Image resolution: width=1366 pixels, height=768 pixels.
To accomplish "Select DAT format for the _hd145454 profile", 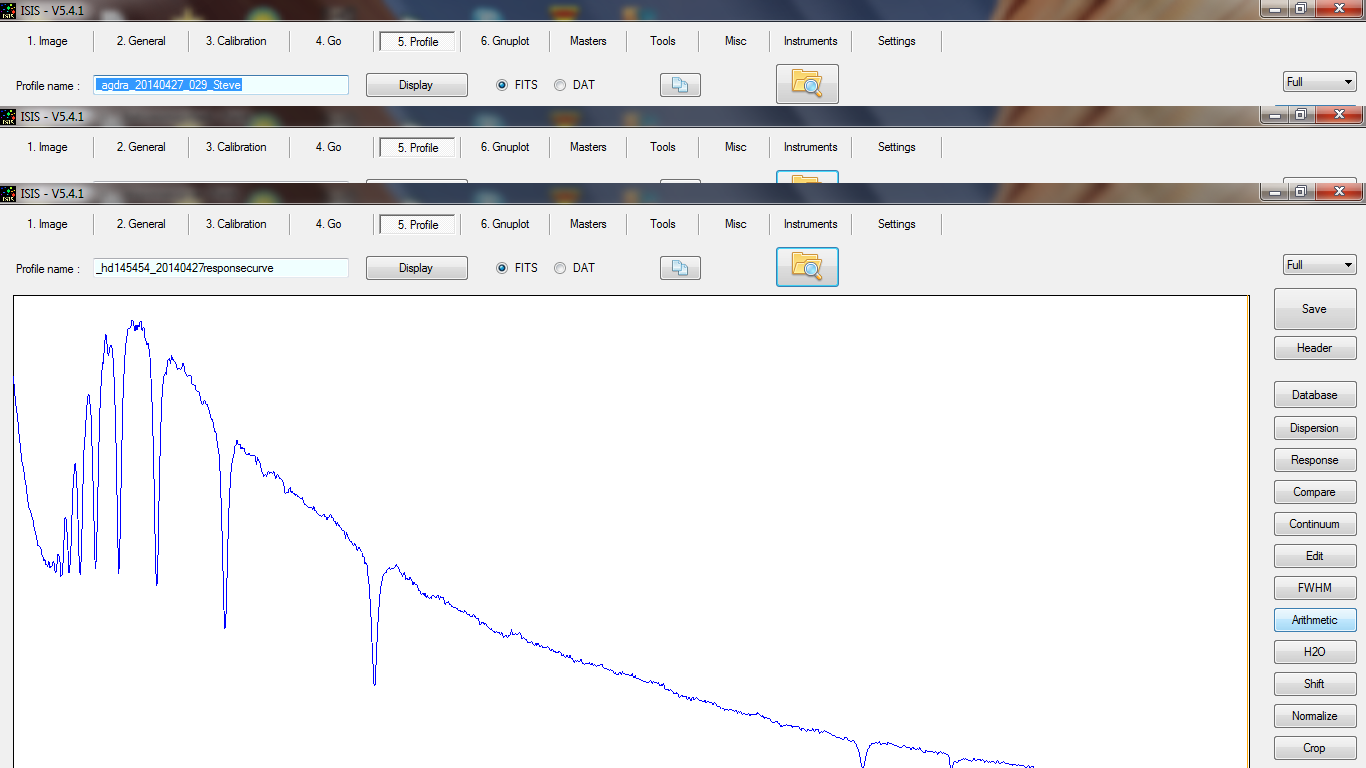I will (x=560, y=268).
